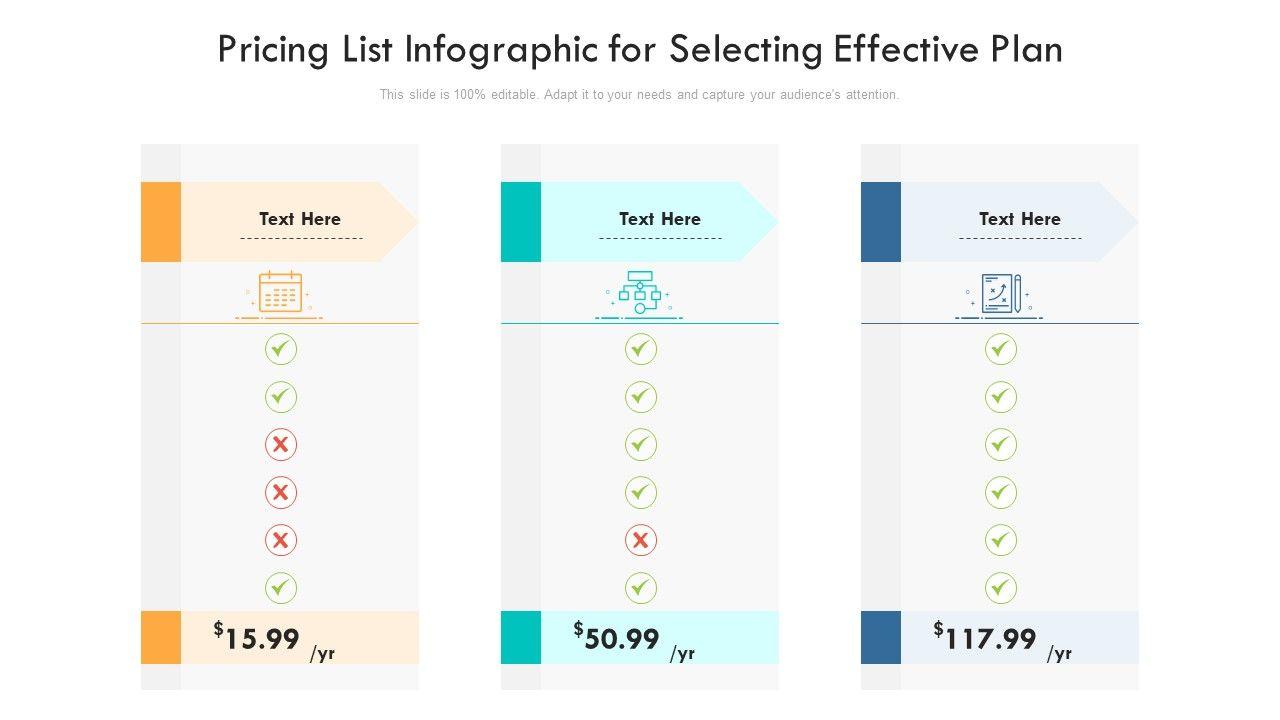Click the red X in $50.99 plan
This screenshot has width=1280, height=720.
[x=641, y=540]
